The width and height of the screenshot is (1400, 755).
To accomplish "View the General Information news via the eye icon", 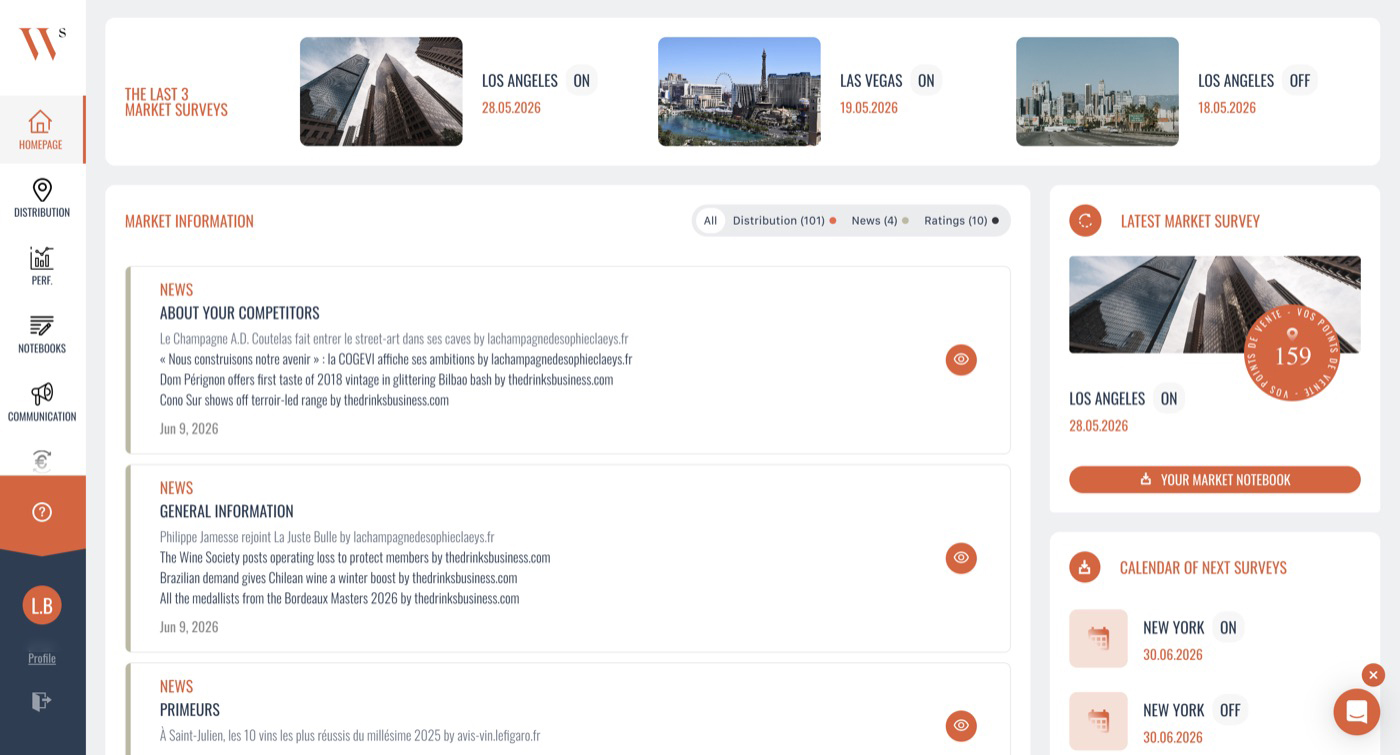I will click(961, 557).
